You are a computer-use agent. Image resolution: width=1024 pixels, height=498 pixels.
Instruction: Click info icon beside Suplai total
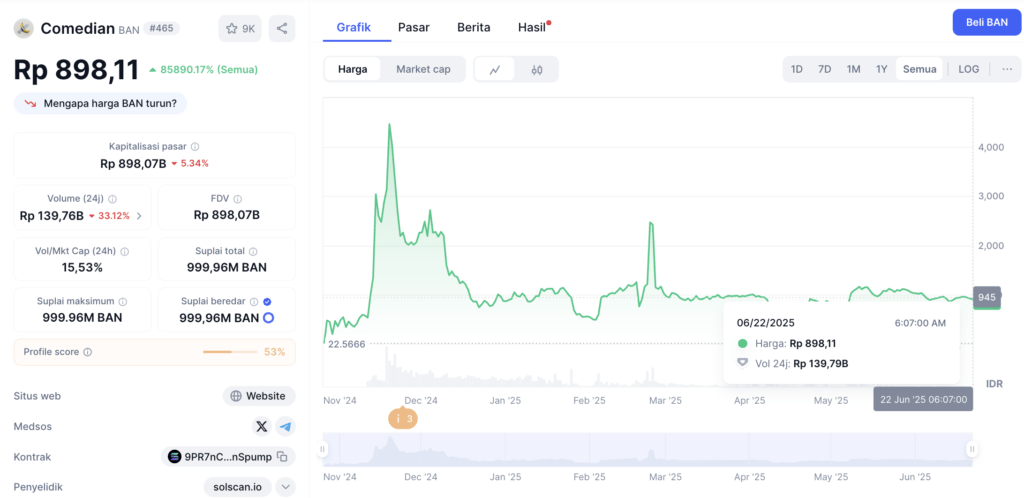(253, 251)
